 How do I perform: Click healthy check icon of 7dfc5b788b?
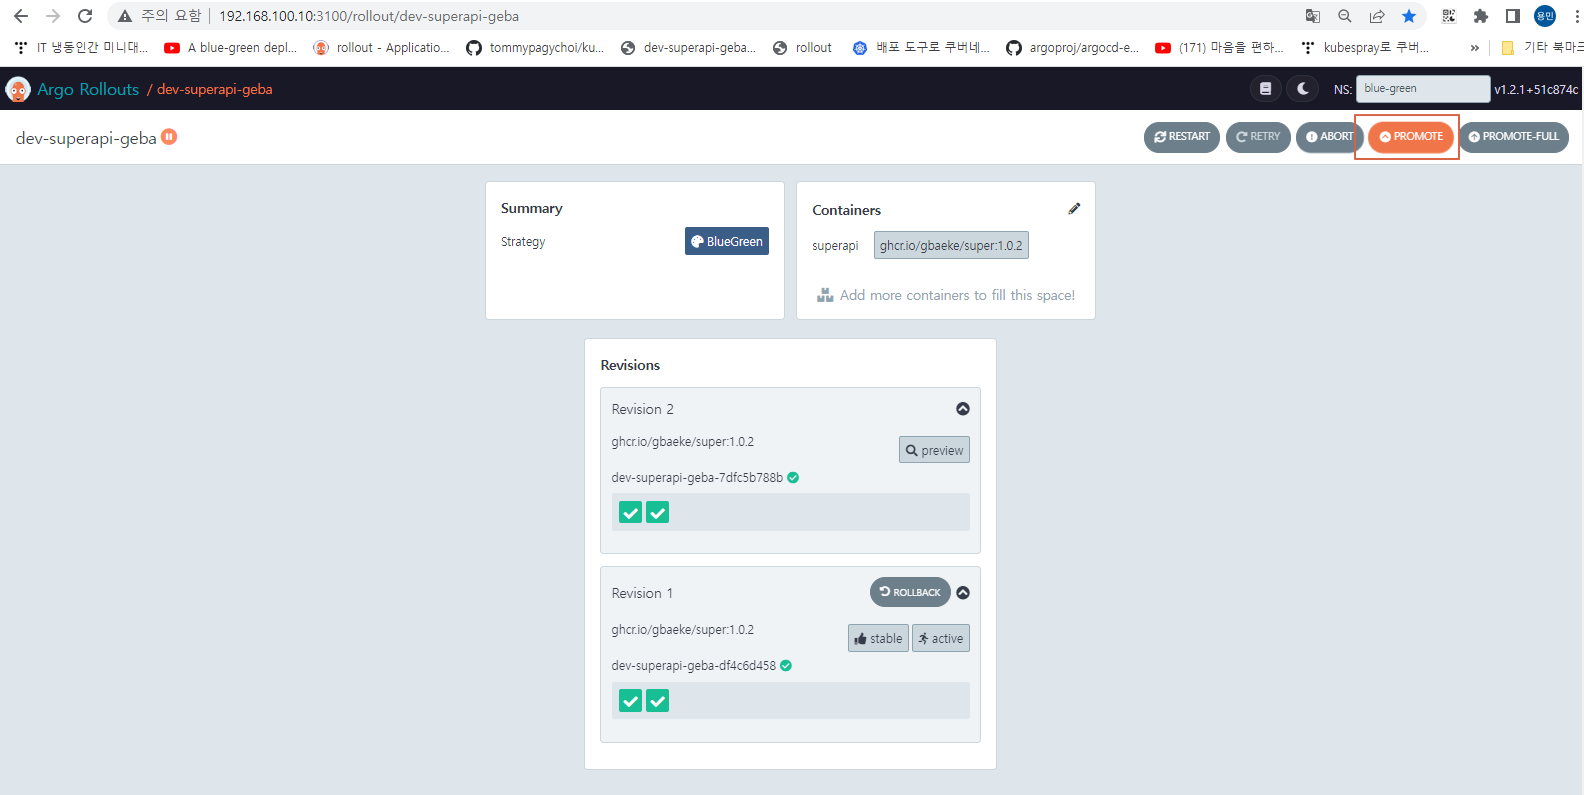793,478
